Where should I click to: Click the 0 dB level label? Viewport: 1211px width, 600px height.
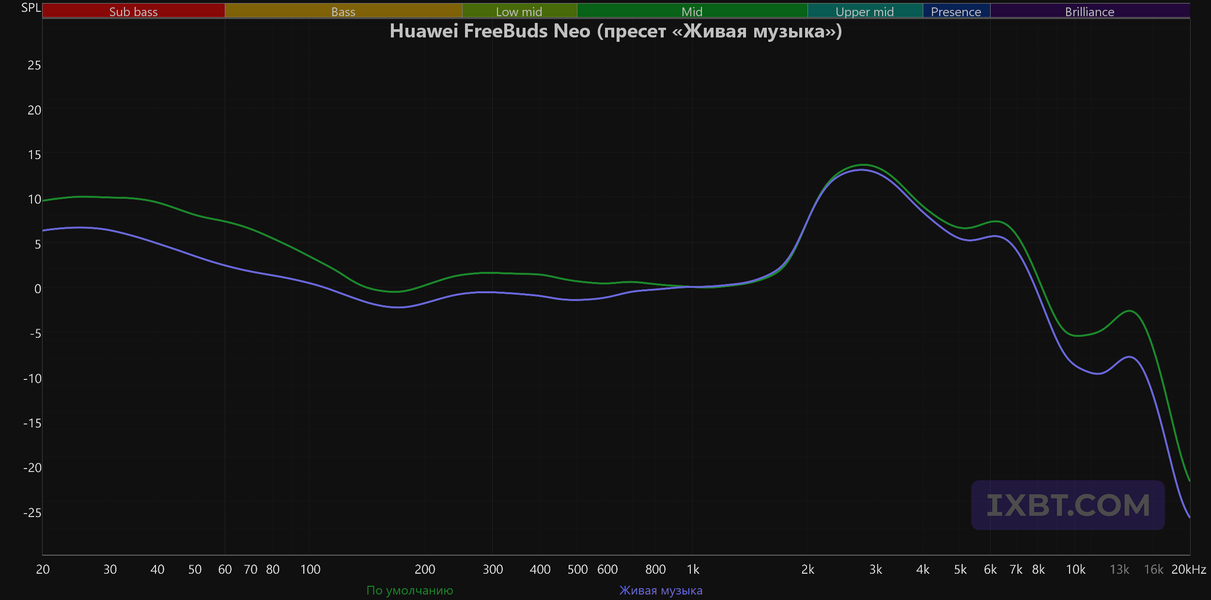click(x=36, y=288)
